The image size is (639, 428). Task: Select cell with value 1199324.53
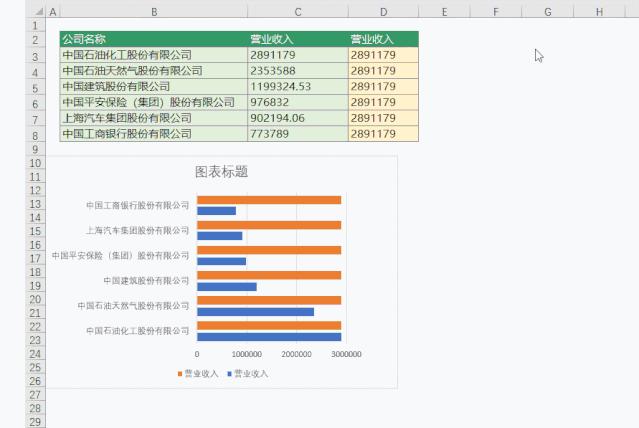[x=298, y=86]
